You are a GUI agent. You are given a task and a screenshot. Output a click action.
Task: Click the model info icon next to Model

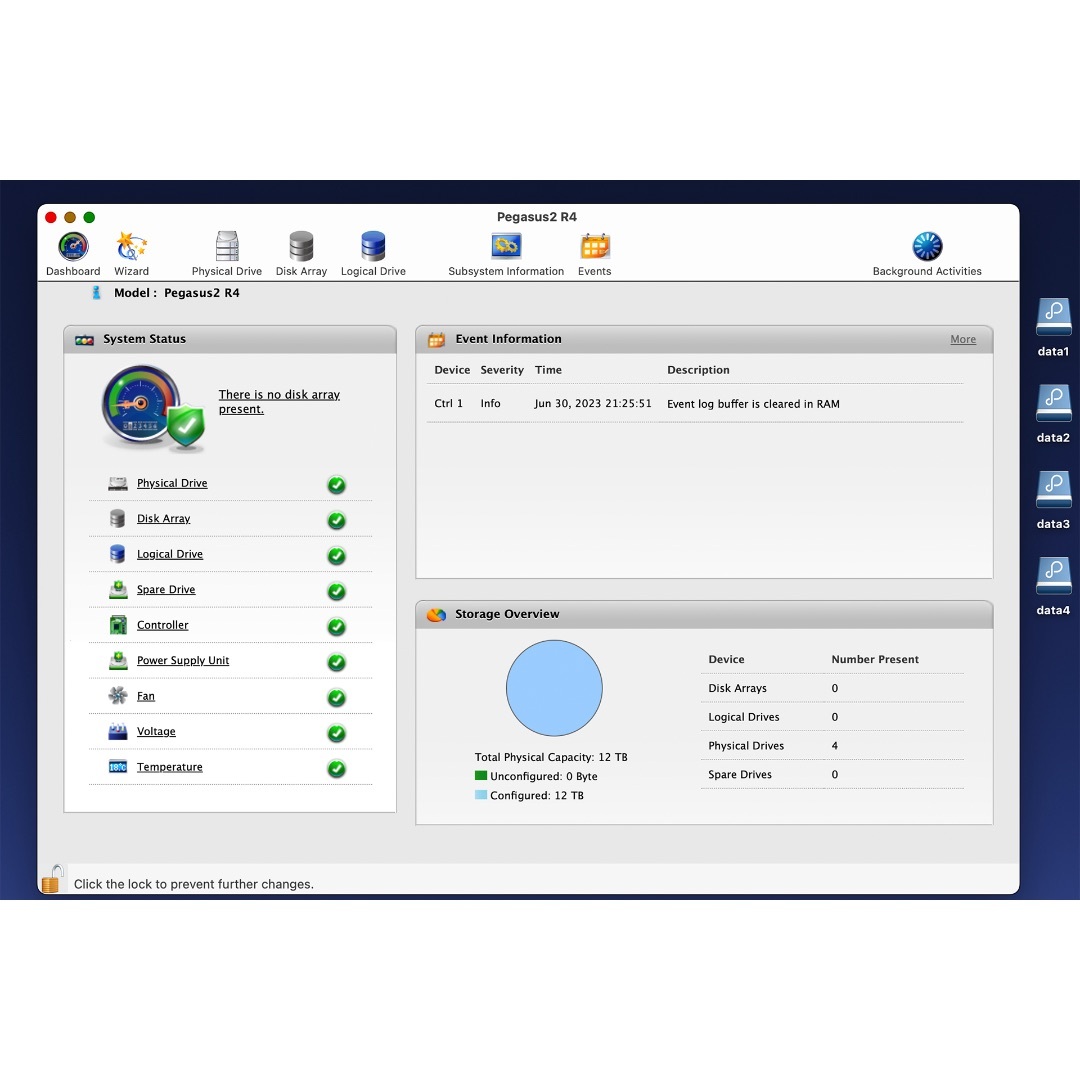96,293
